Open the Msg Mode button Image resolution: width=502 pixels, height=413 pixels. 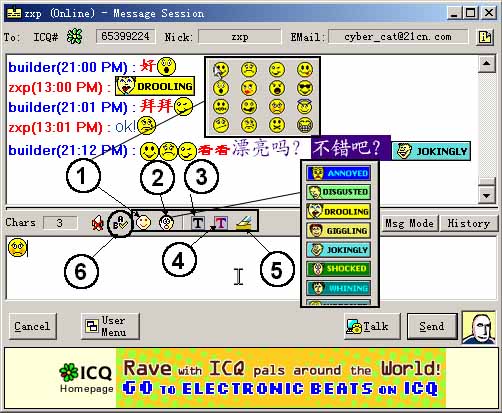point(409,223)
